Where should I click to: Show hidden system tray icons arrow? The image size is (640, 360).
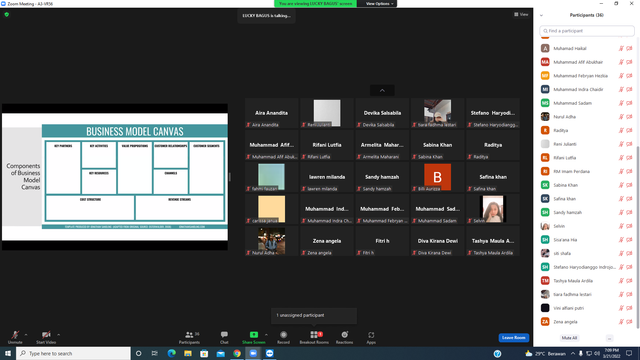click(x=573, y=353)
